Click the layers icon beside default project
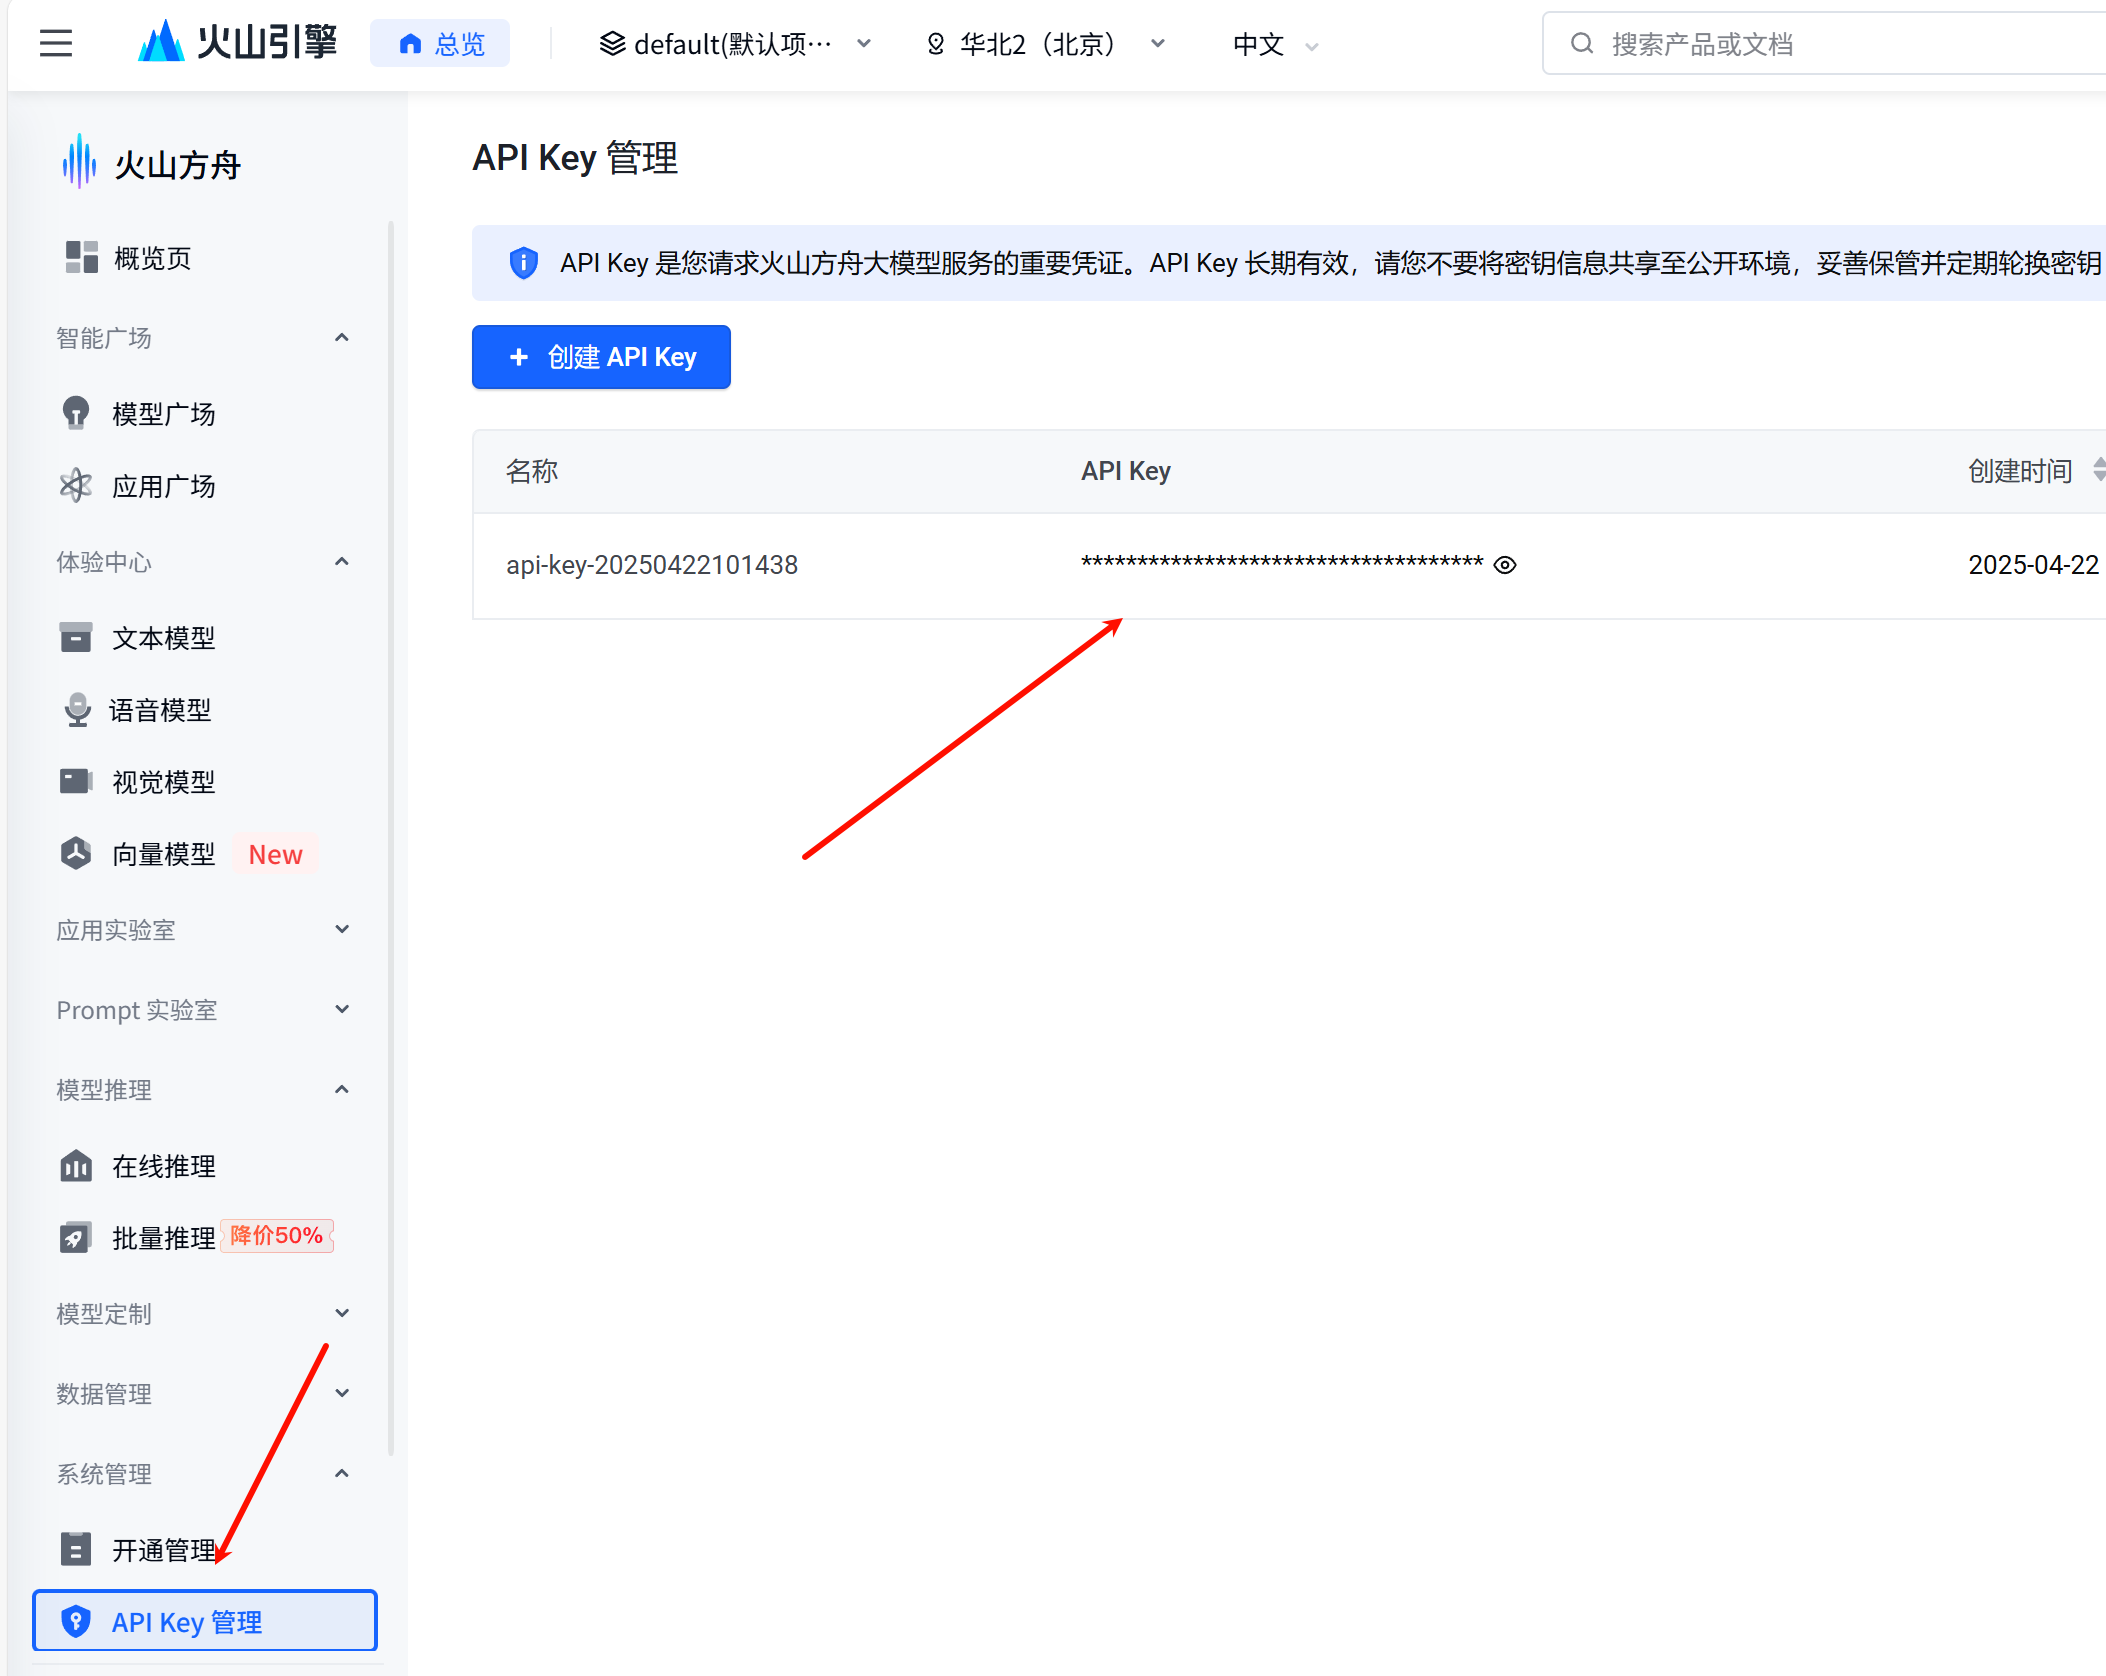Screen dimensions: 2106x1676 click(612, 43)
